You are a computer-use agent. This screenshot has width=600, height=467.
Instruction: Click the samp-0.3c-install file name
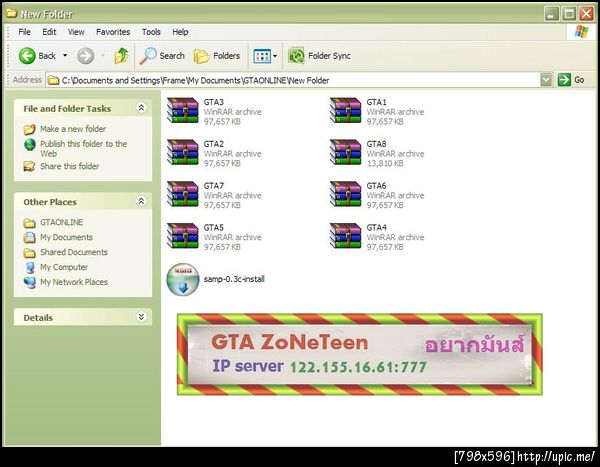click(x=234, y=279)
